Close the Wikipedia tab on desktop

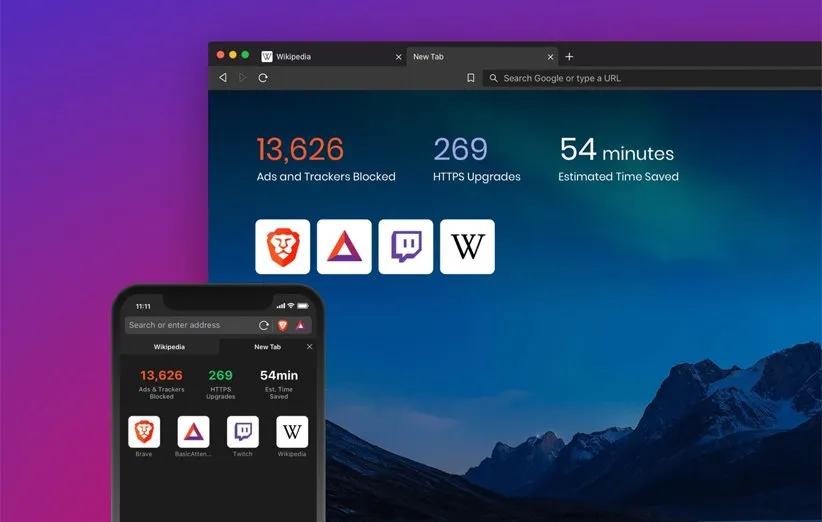tap(398, 57)
